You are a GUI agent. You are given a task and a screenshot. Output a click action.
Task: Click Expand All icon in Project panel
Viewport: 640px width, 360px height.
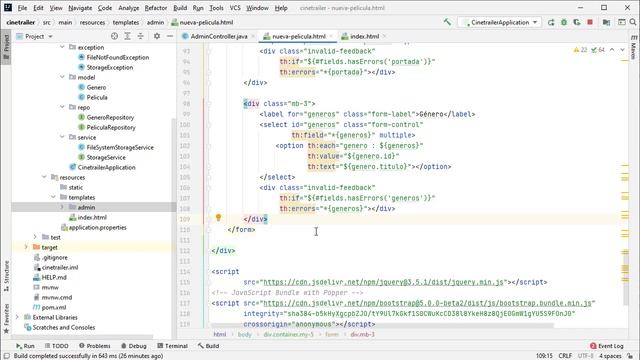pos(127,36)
